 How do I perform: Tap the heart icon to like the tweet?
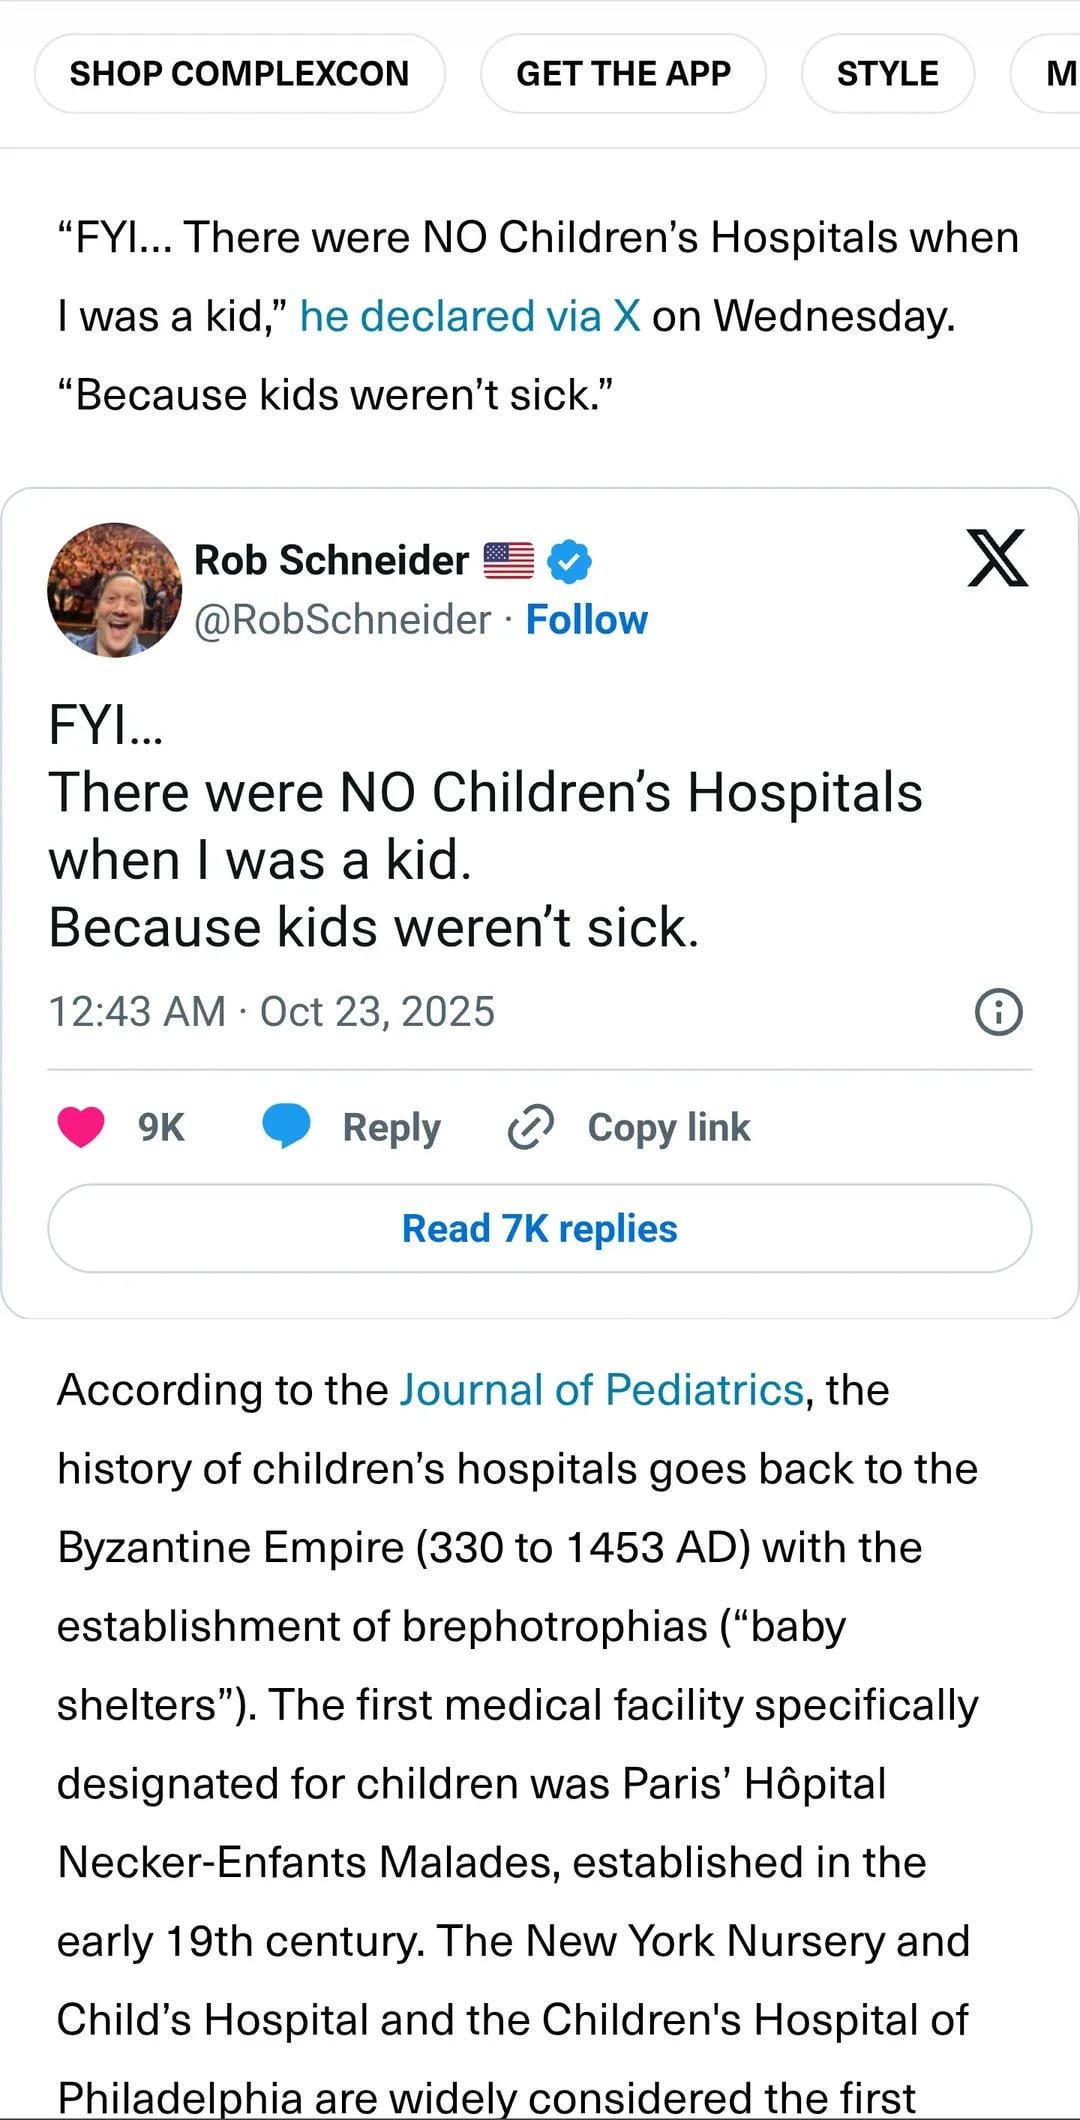pyautogui.click(x=81, y=1127)
